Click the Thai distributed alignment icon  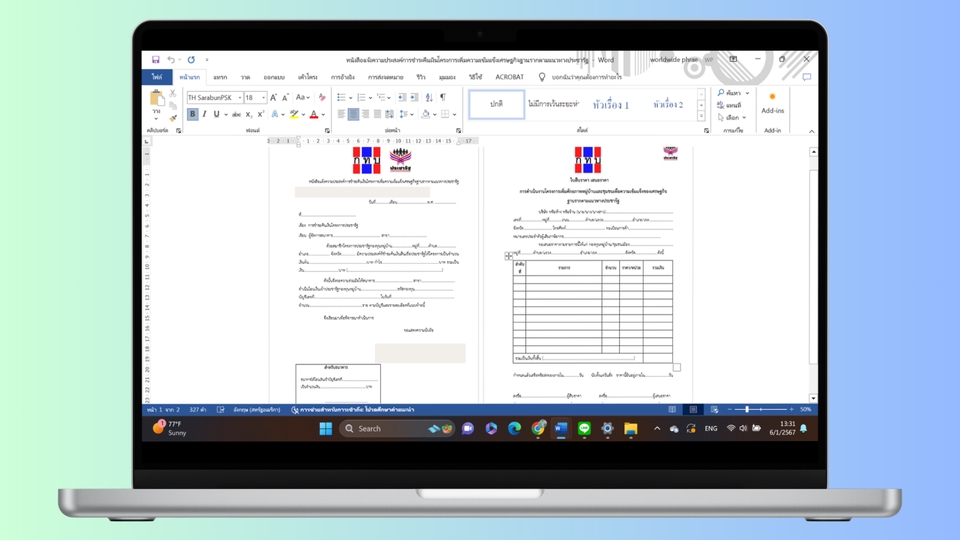point(389,114)
